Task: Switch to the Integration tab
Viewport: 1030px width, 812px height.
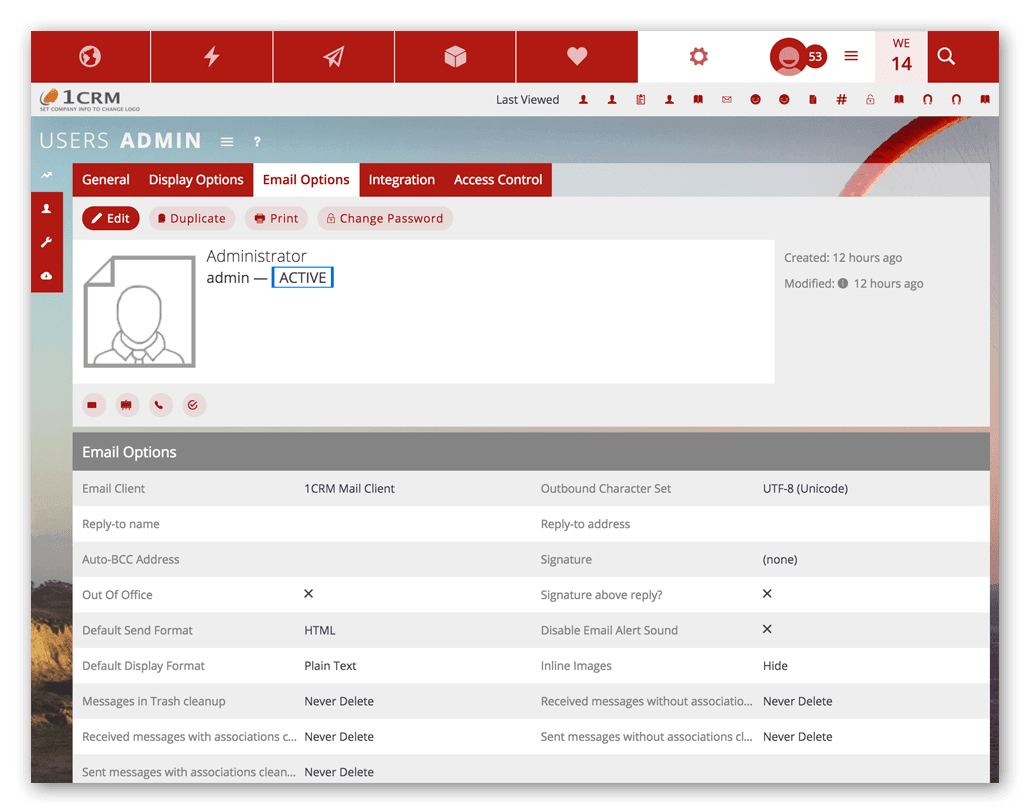Action: [x=401, y=180]
